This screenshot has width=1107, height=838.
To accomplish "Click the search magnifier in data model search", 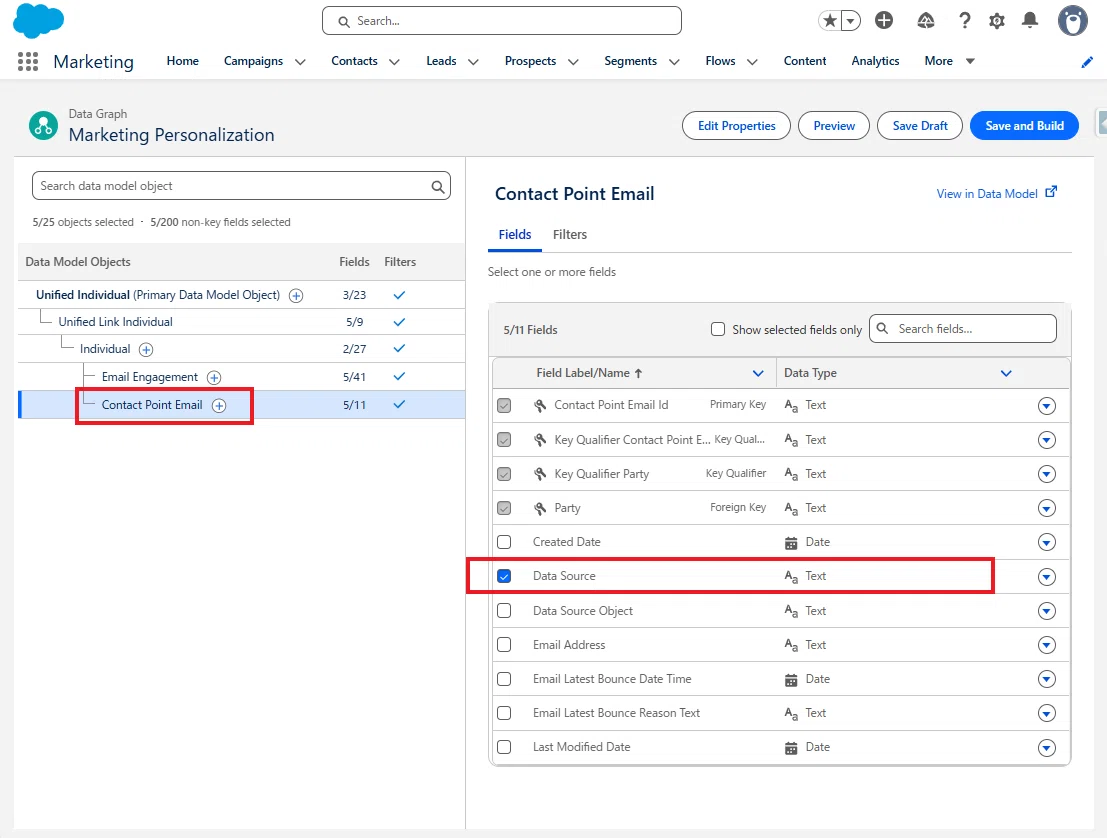I will pyautogui.click(x=438, y=186).
